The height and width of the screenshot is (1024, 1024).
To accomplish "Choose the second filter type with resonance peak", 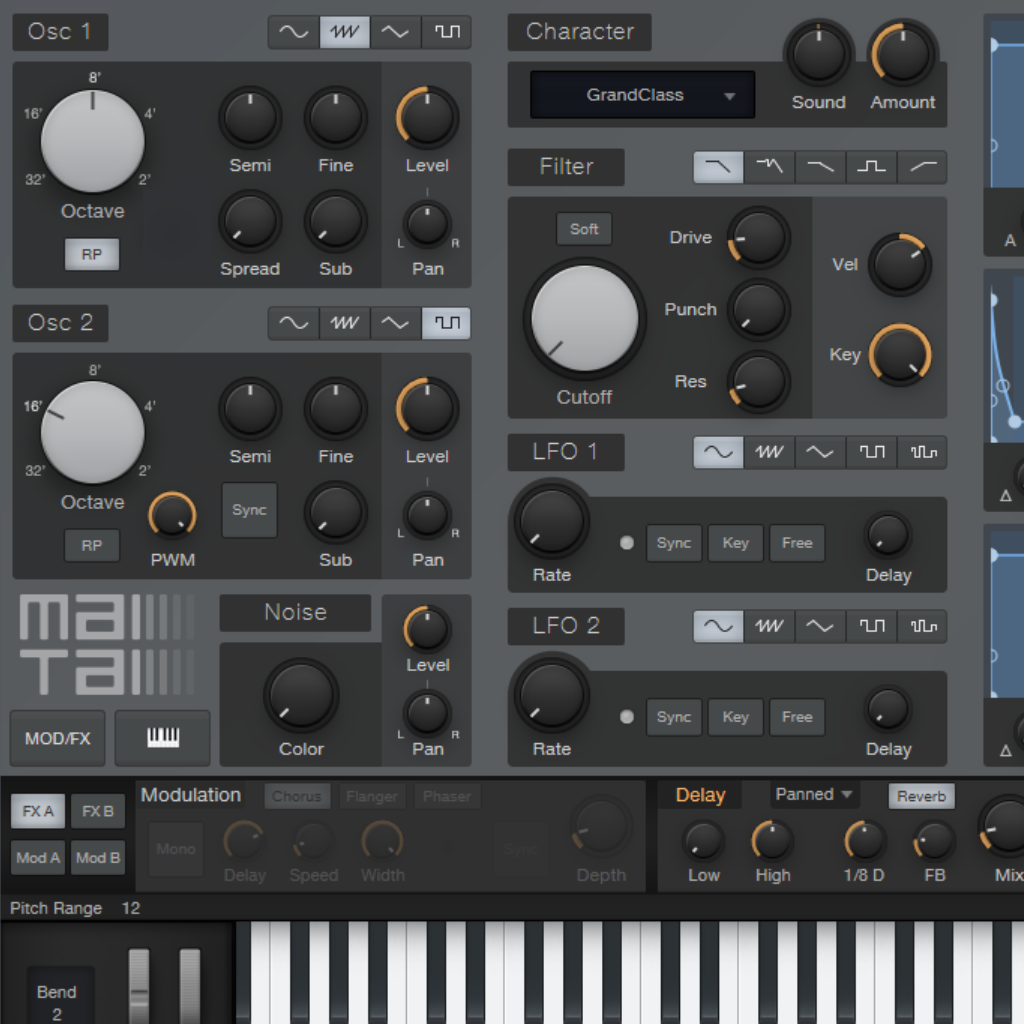I will 769,167.
